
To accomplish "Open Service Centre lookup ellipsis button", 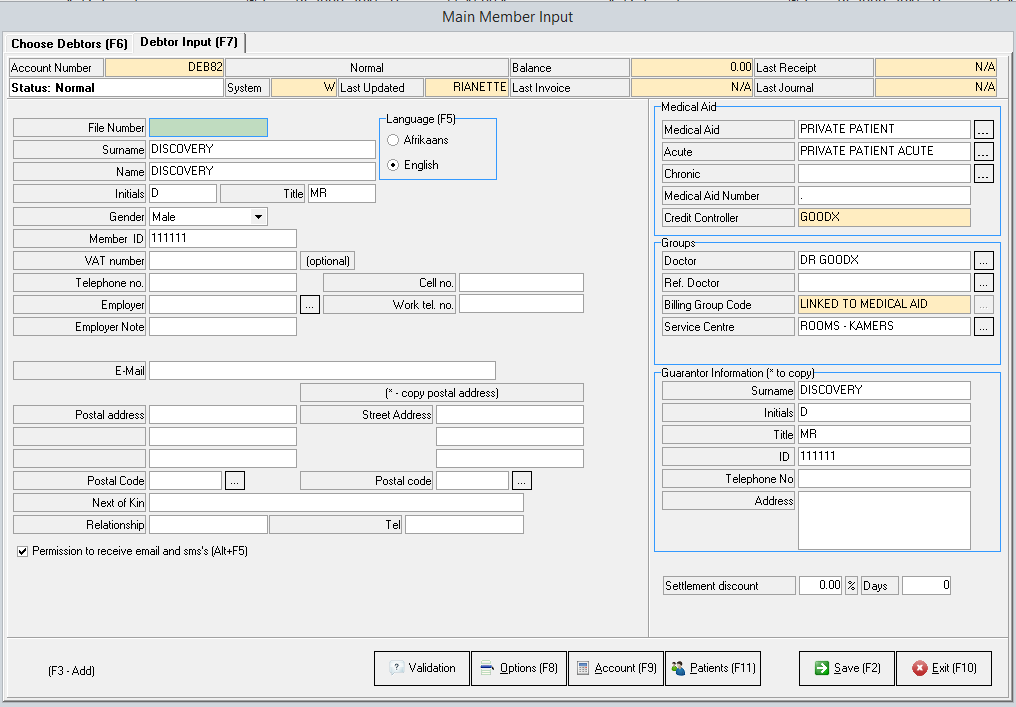I will 984,327.
